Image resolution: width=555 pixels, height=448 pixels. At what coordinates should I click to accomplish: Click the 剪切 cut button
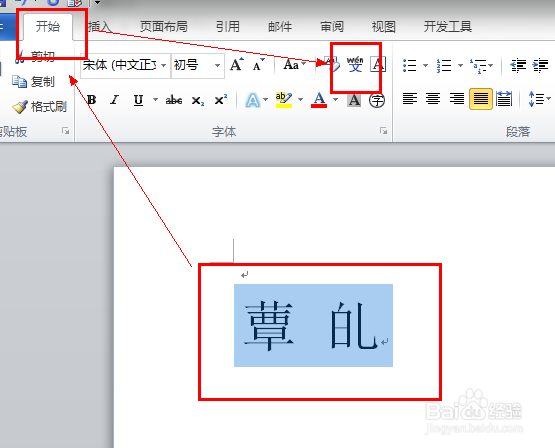(35, 56)
